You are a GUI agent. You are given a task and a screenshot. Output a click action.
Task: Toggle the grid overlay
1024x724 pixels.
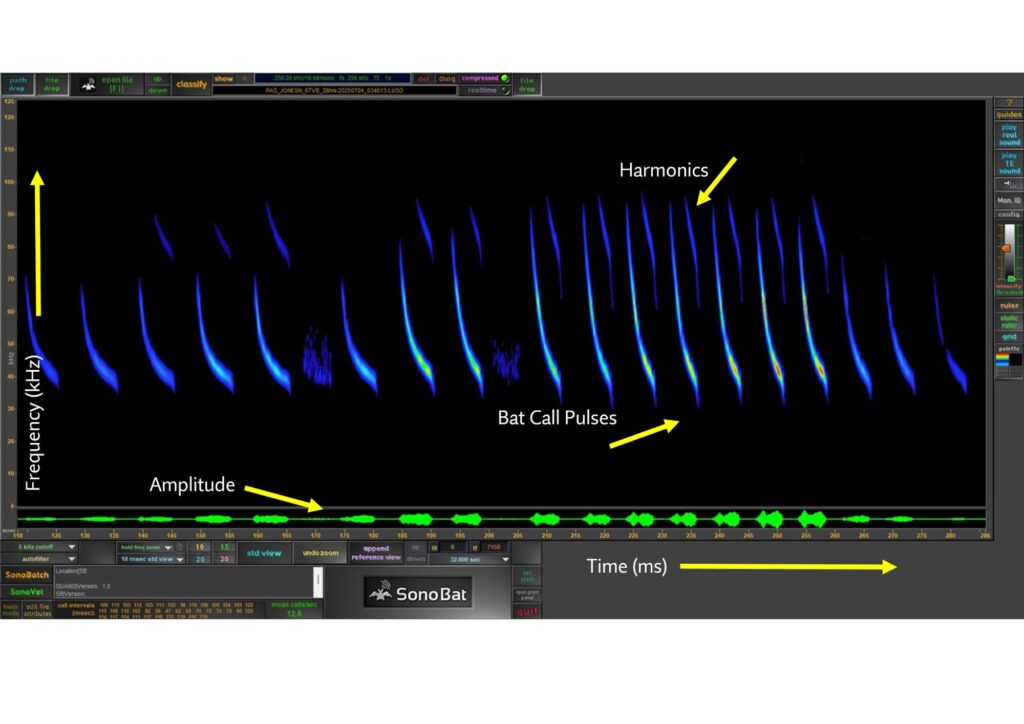(1008, 337)
